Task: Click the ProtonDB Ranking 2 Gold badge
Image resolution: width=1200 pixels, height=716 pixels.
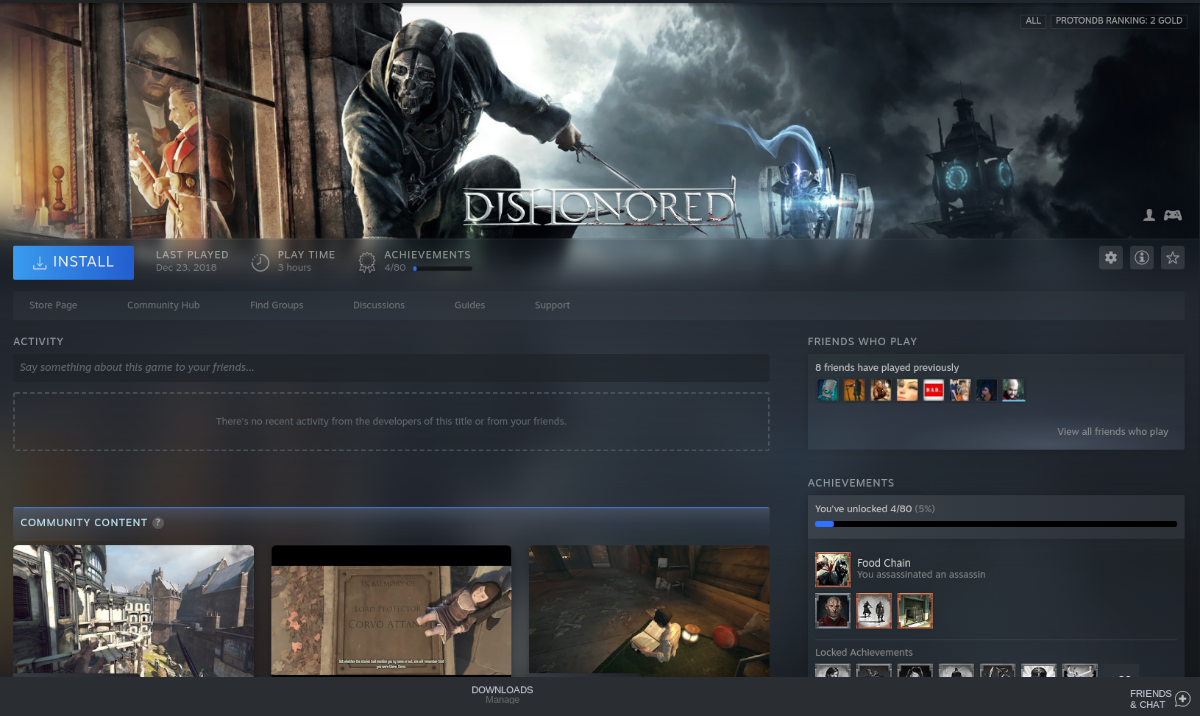Action: tap(1118, 20)
